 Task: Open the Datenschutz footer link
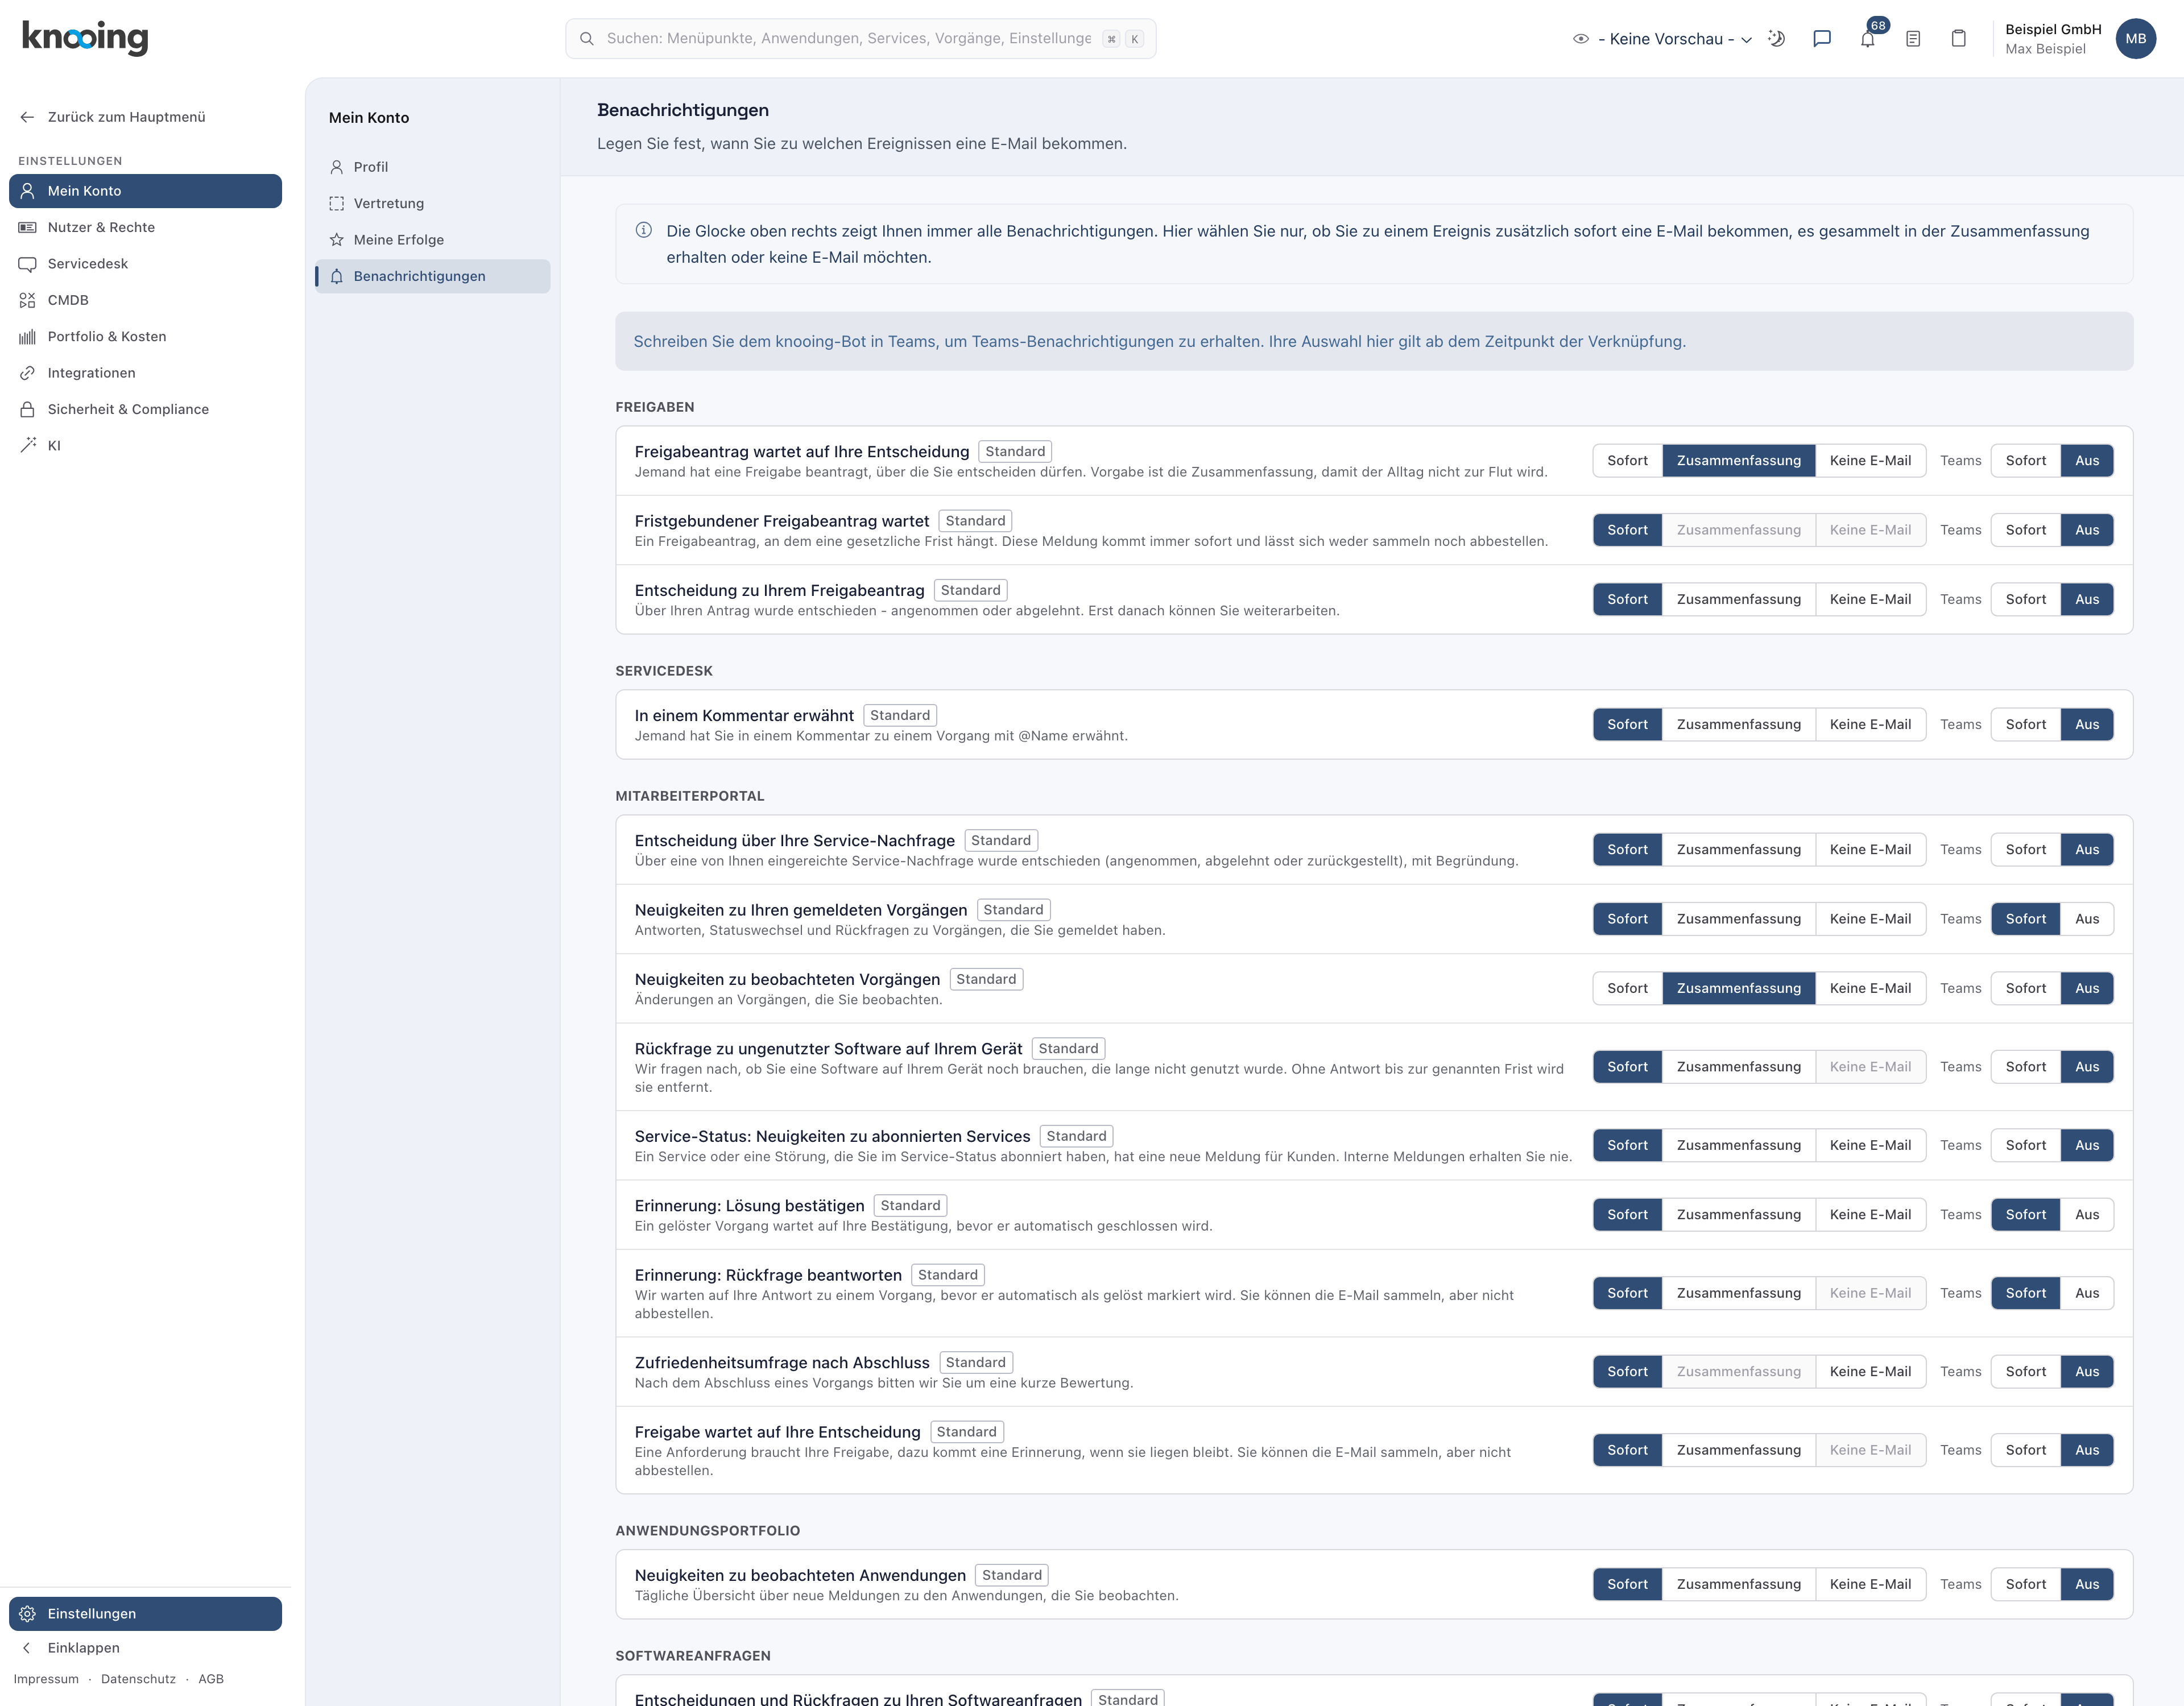[138, 1679]
